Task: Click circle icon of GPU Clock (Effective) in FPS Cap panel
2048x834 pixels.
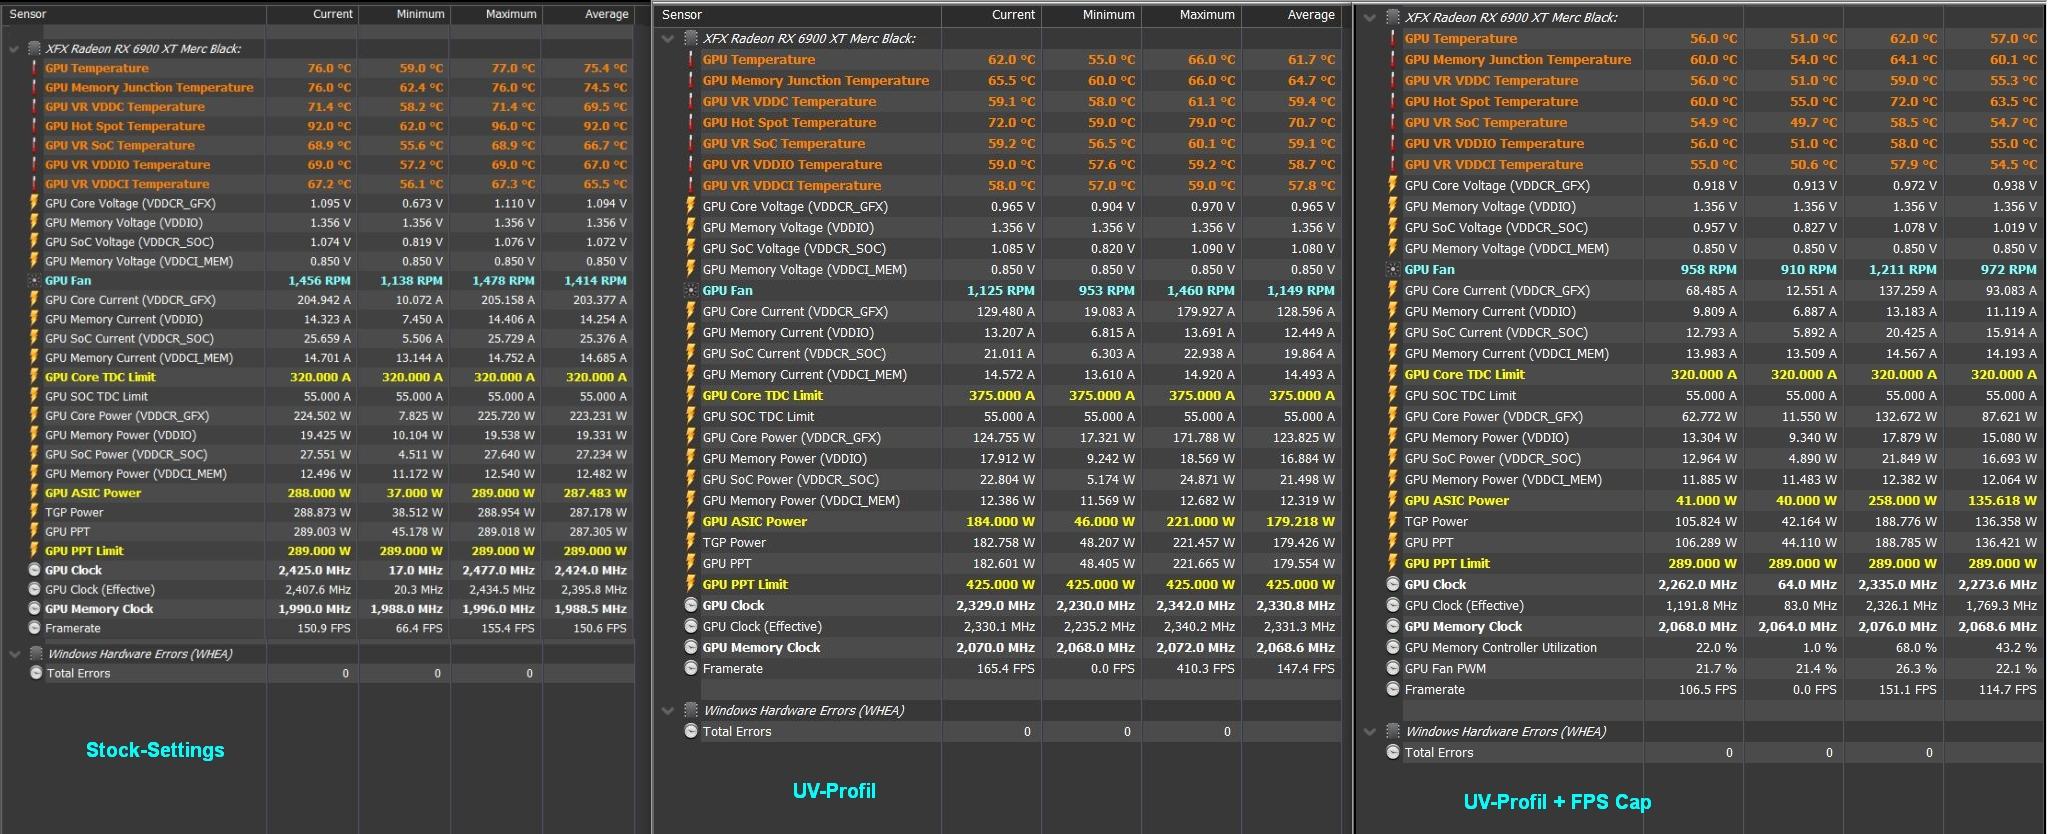Action: (x=1393, y=606)
